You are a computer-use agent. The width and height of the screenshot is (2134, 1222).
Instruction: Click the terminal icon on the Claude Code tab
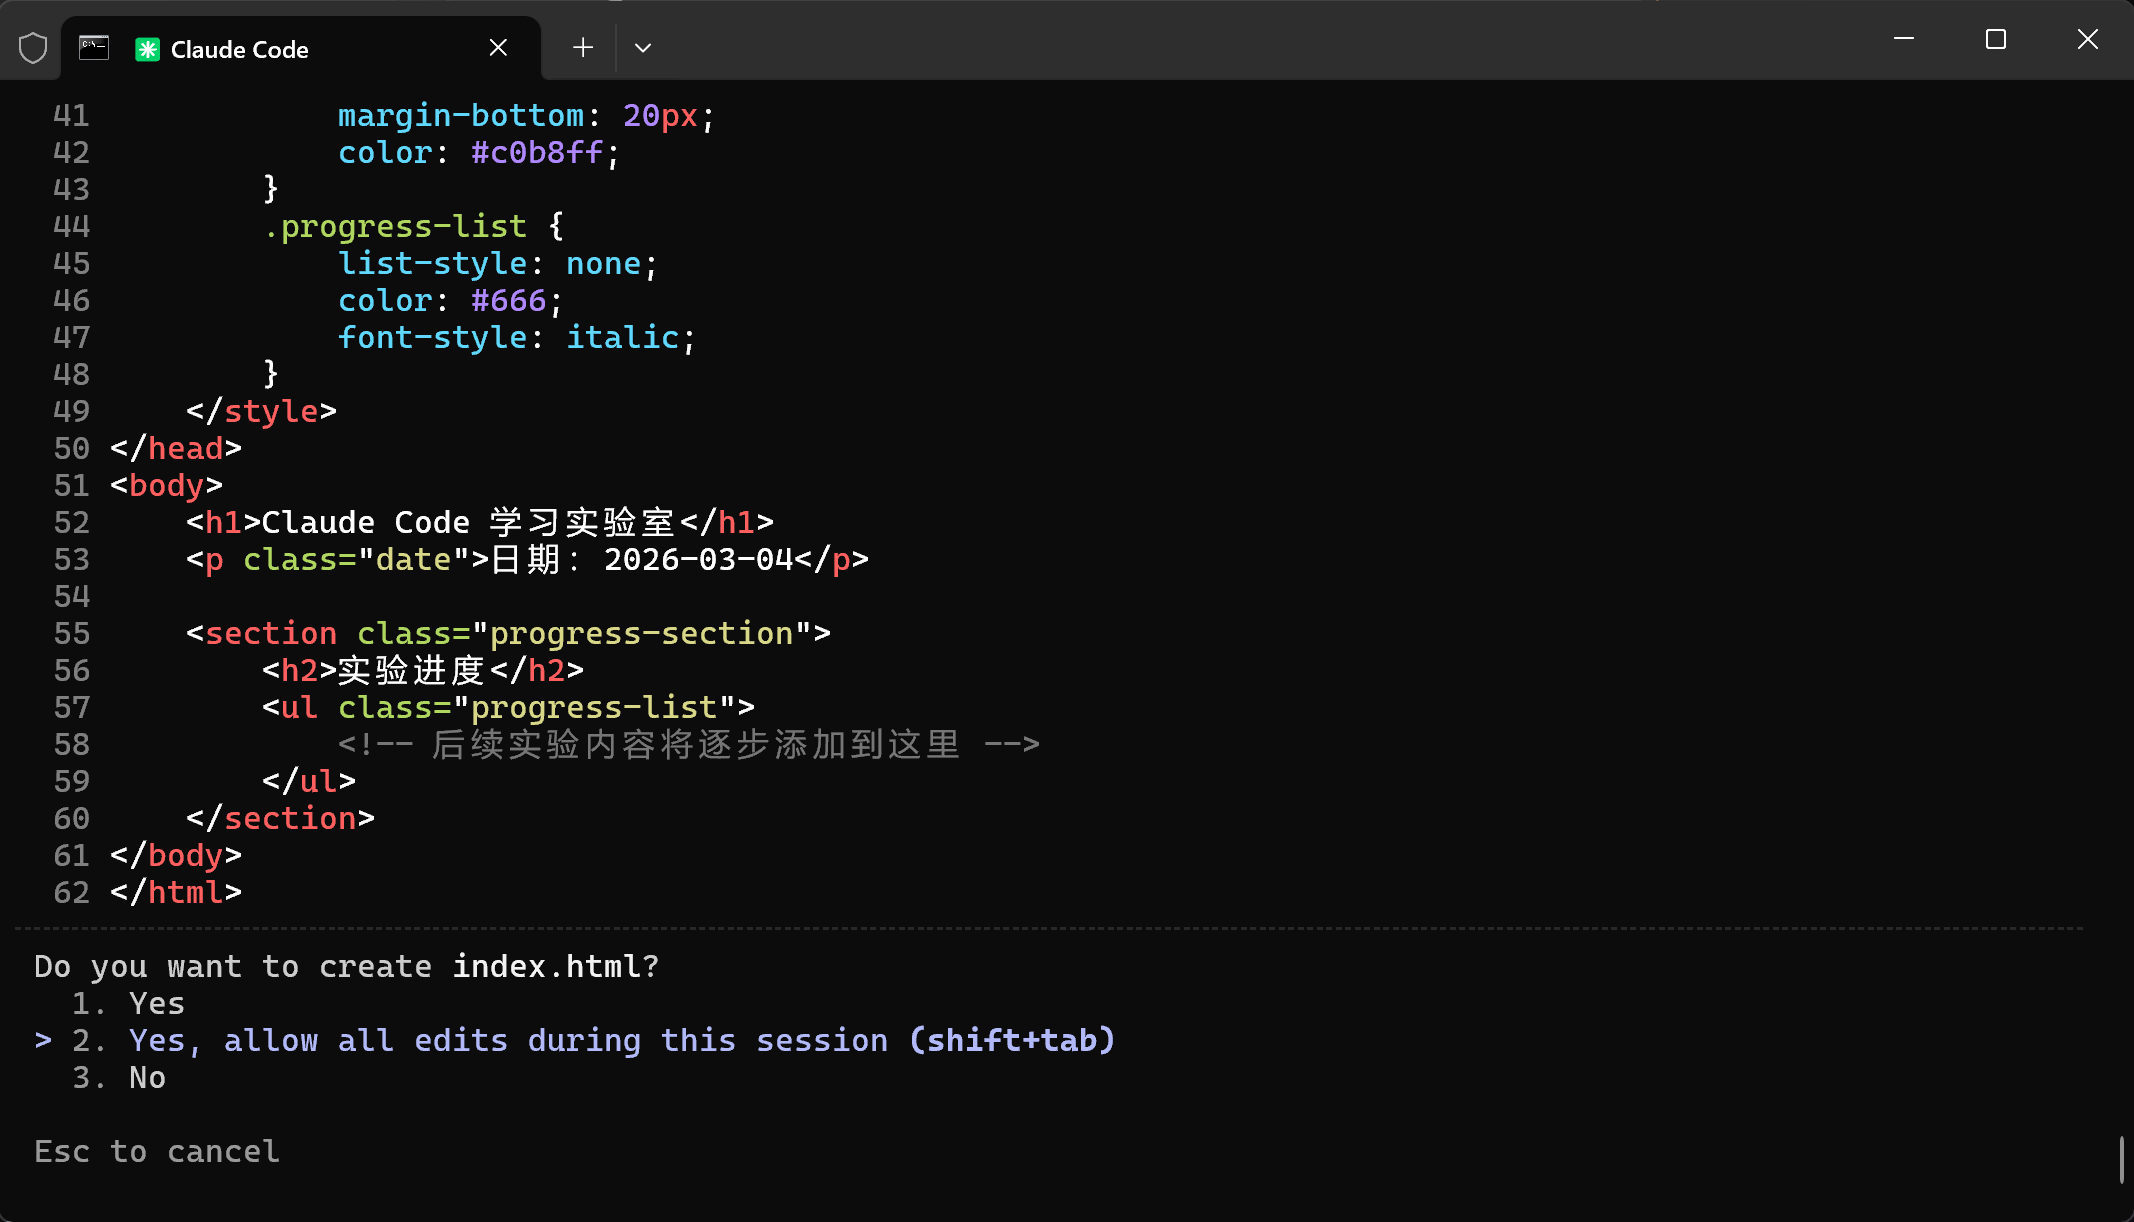point(94,48)
